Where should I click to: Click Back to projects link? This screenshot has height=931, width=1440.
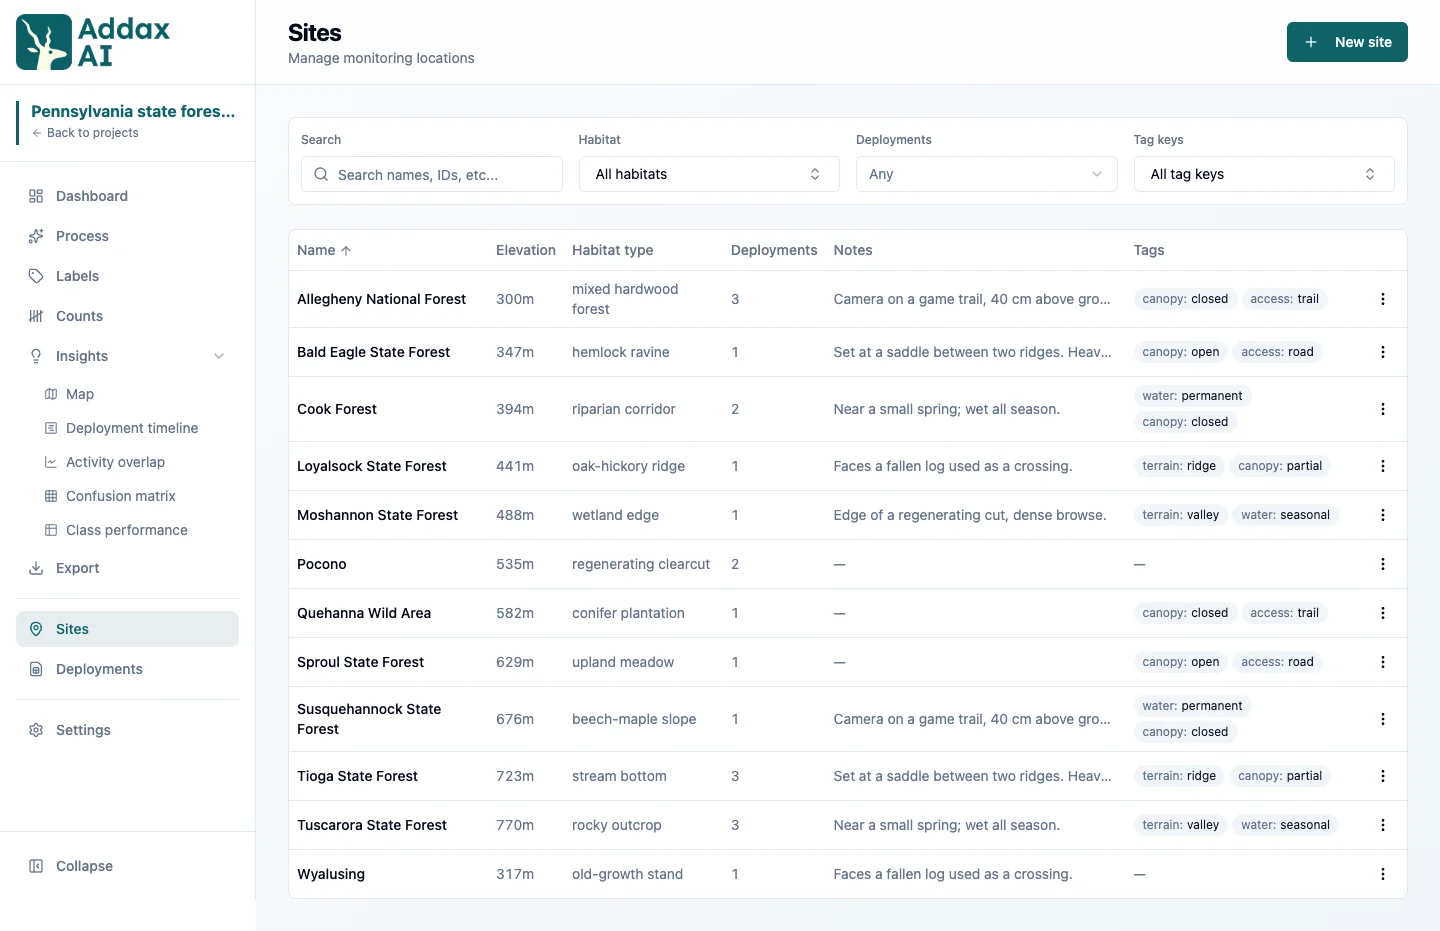click(x=85, y=133)
